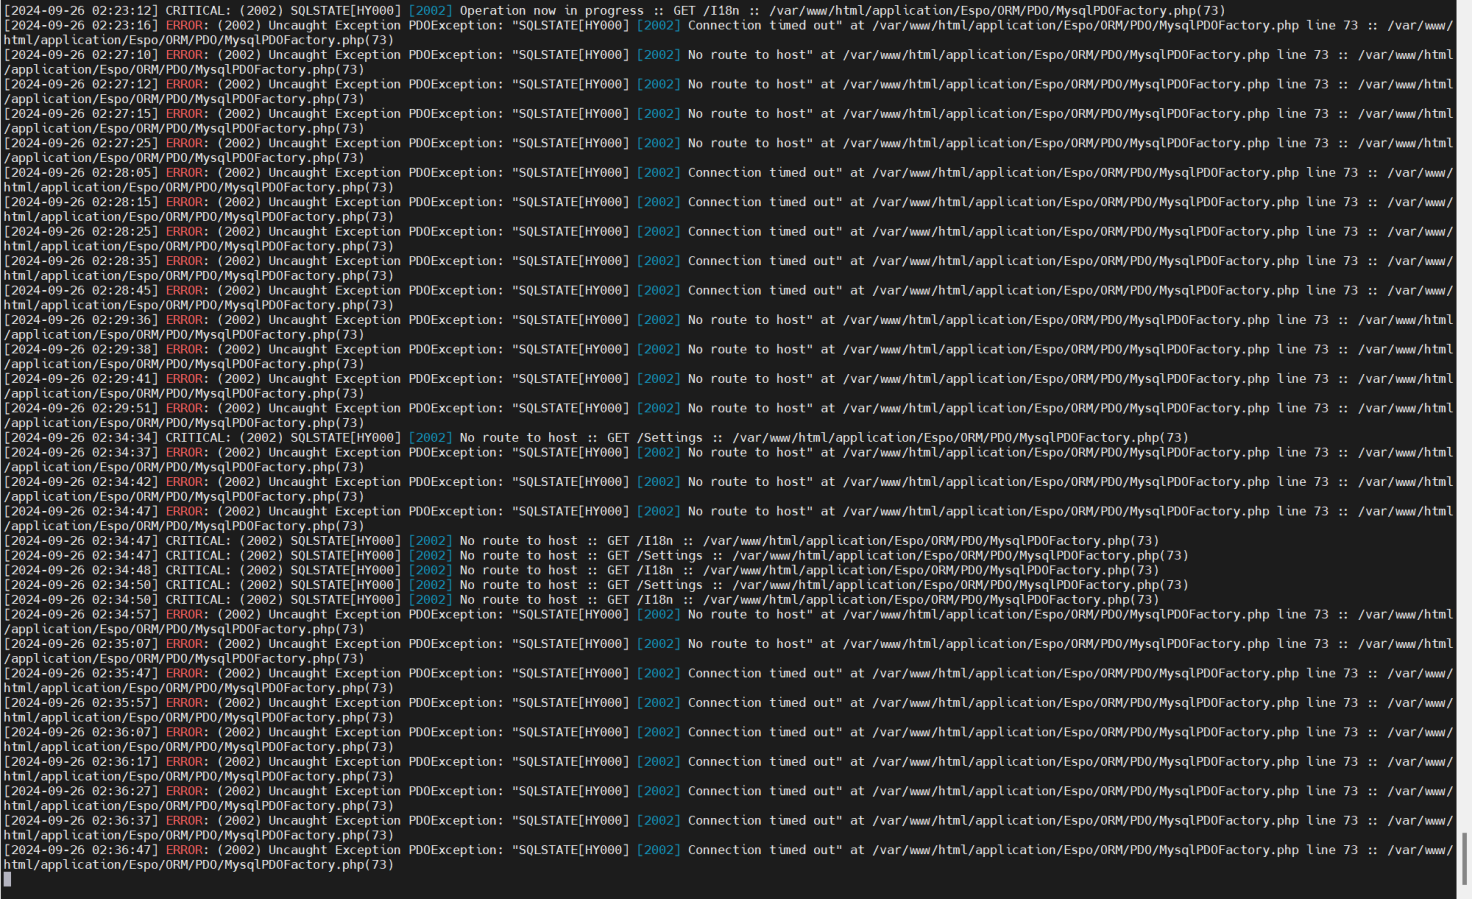
Task: Click PDOException text on the 02:35:47 line
Action: point(456,673)
